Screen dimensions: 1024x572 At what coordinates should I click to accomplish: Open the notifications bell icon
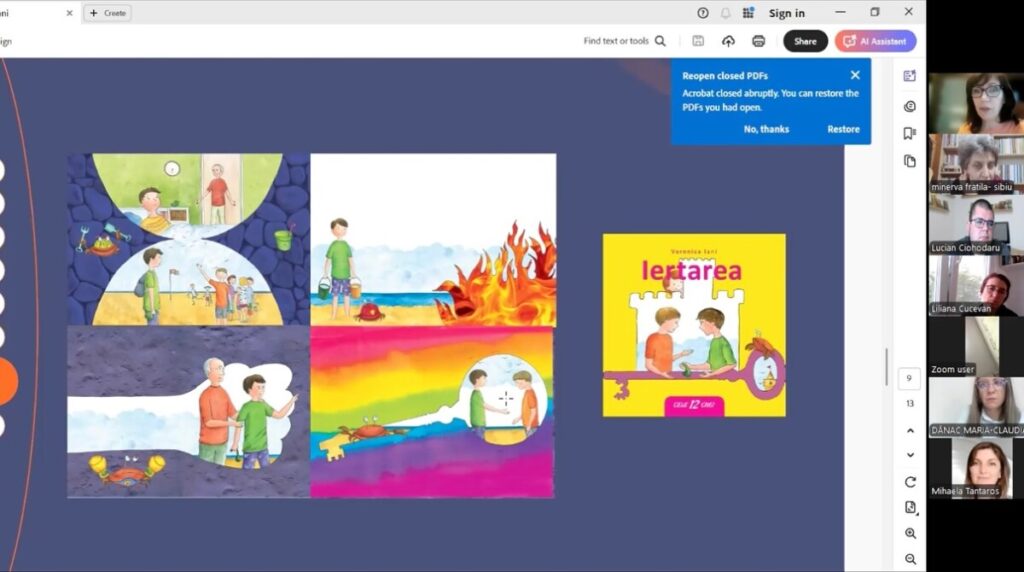click(x=726, y=13)
